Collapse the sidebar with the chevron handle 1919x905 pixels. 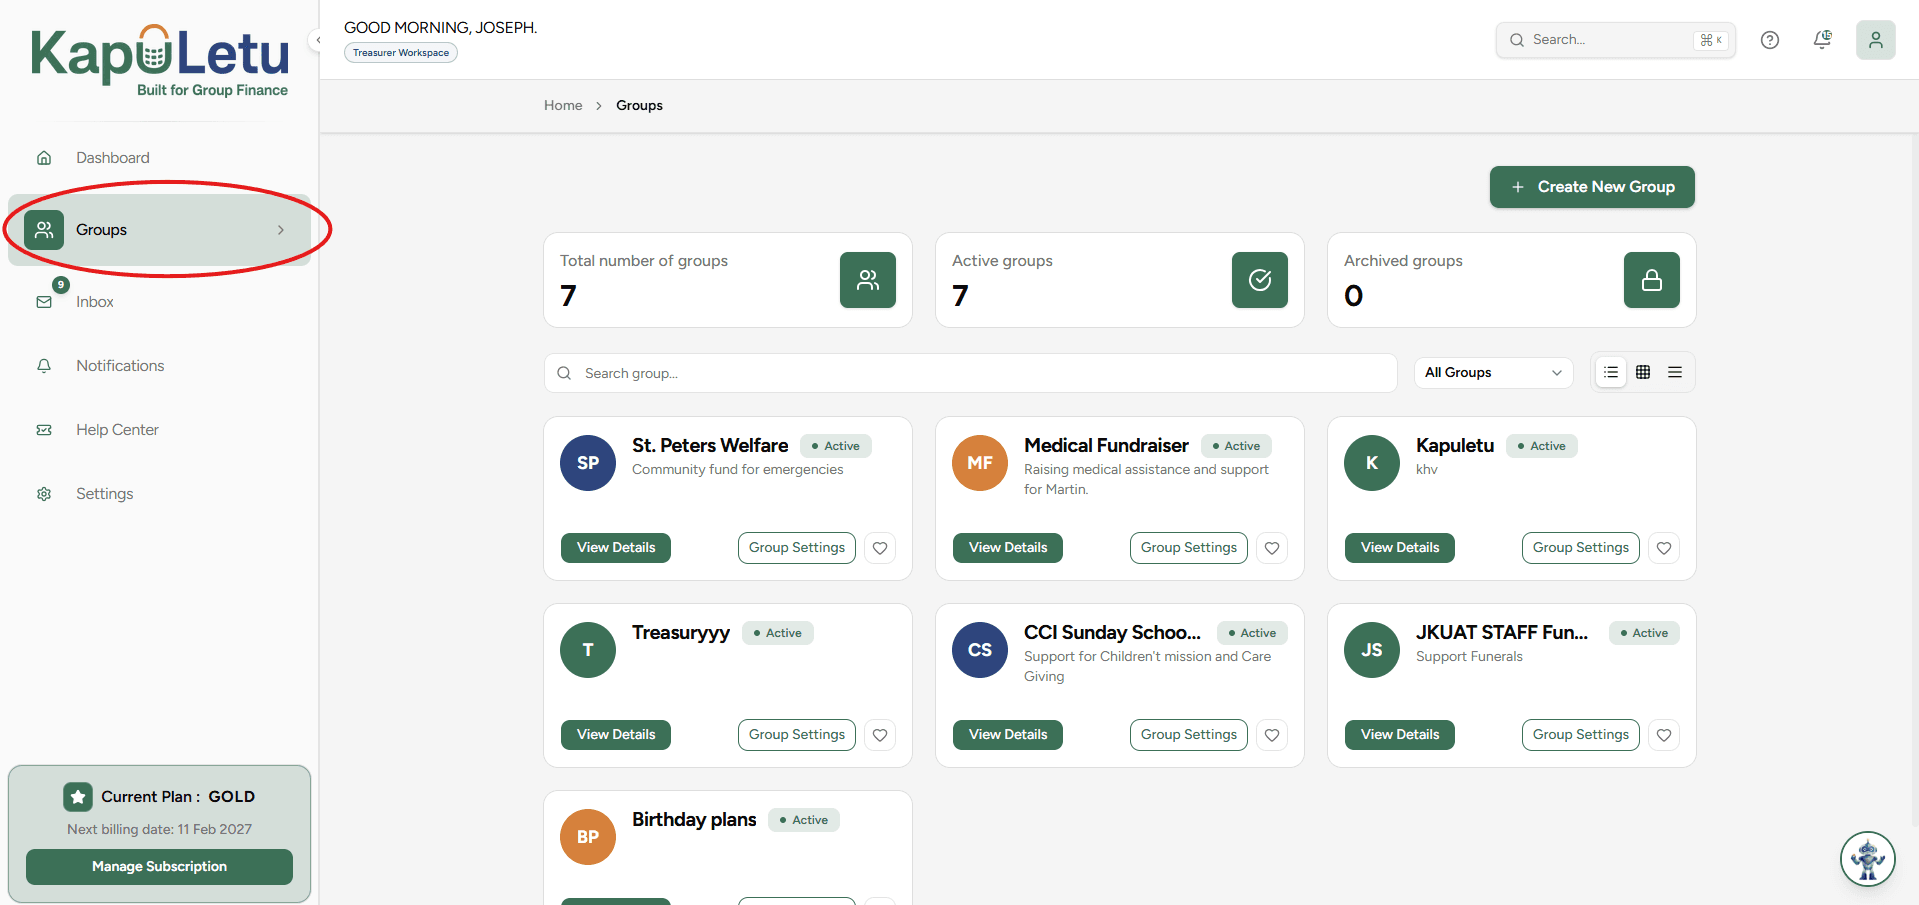tap(318, 40)
